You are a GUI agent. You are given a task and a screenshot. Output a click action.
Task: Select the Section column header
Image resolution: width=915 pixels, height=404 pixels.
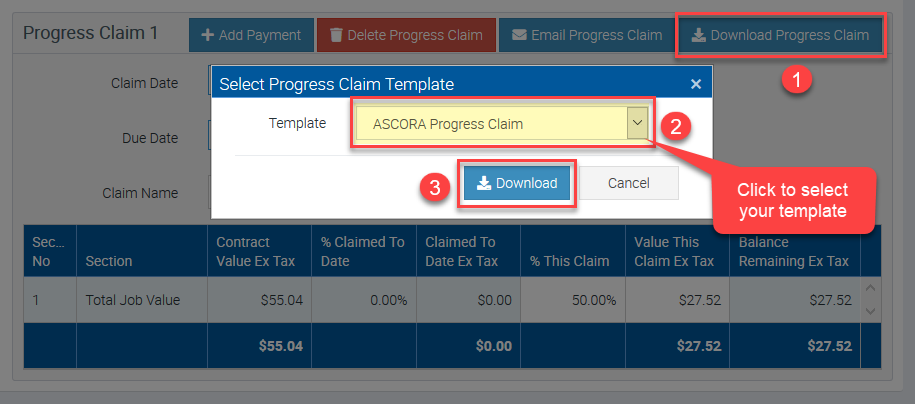pyautogui.click(x=109, y=261)
